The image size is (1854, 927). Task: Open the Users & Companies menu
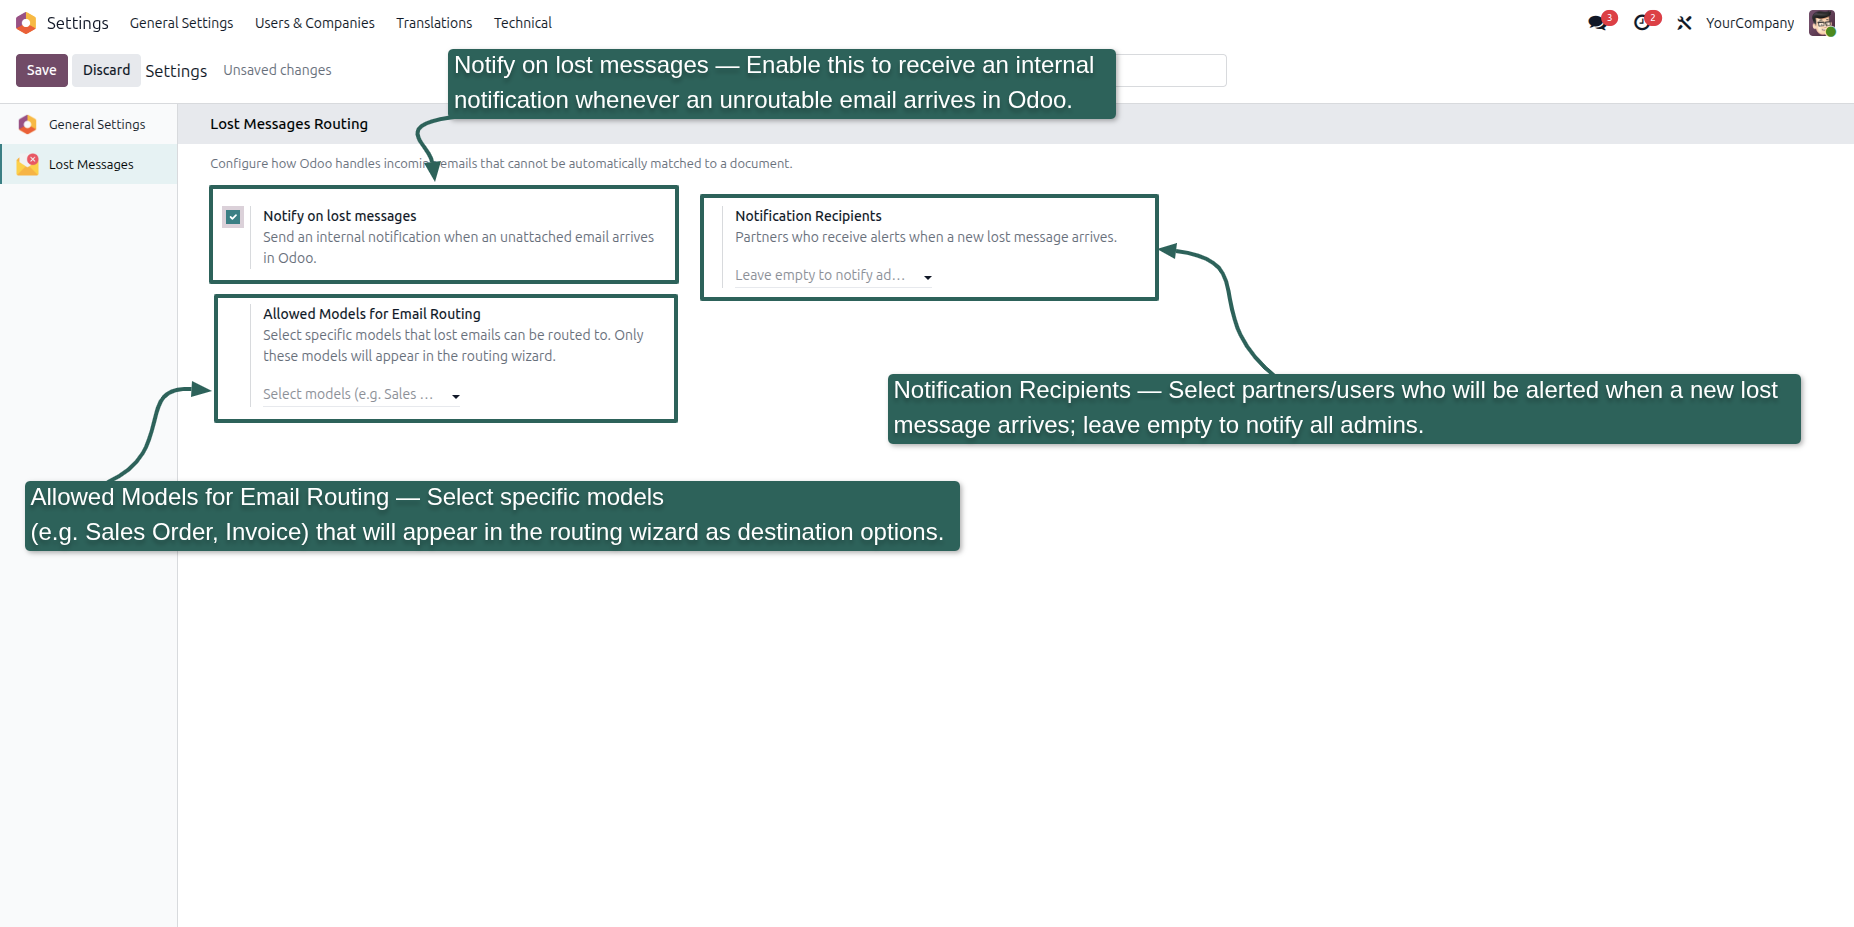click(314, 23)
